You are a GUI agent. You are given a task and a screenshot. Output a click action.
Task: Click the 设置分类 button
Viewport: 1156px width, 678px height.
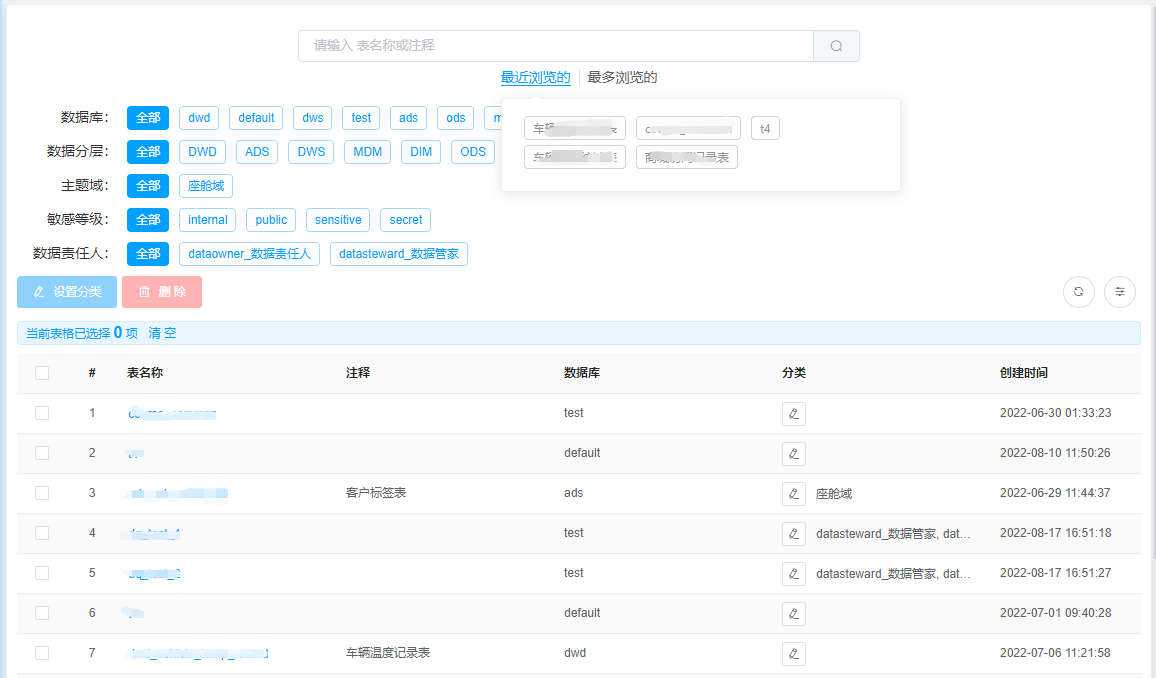pyautogui.click(x=67, y=292)
